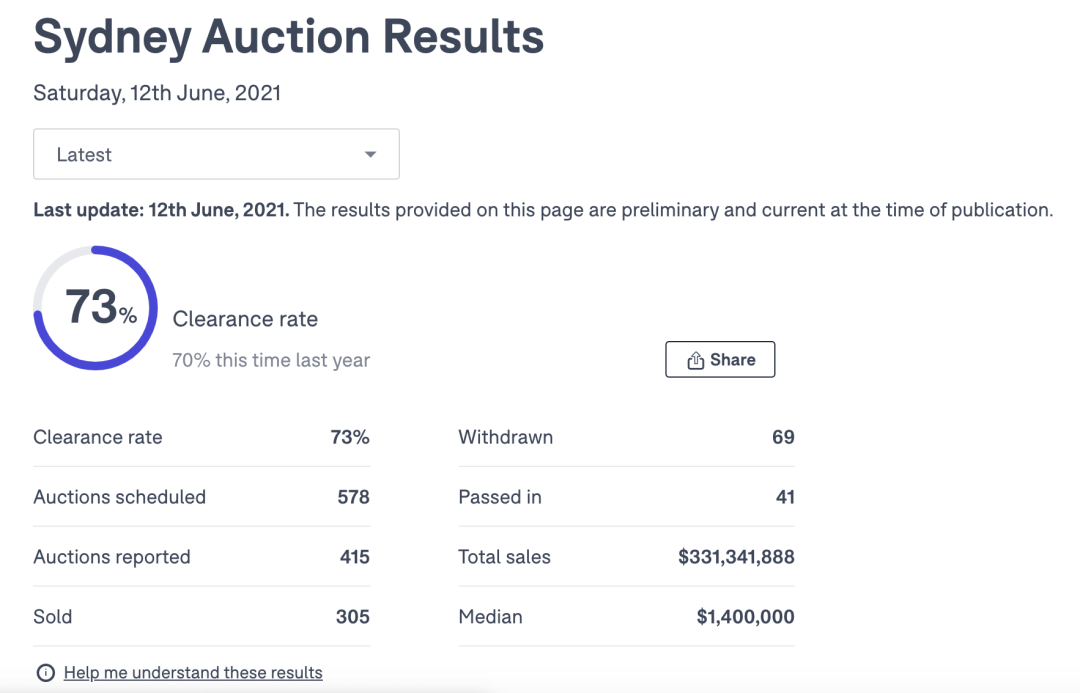Click the "70% this time last year" text

271,360
